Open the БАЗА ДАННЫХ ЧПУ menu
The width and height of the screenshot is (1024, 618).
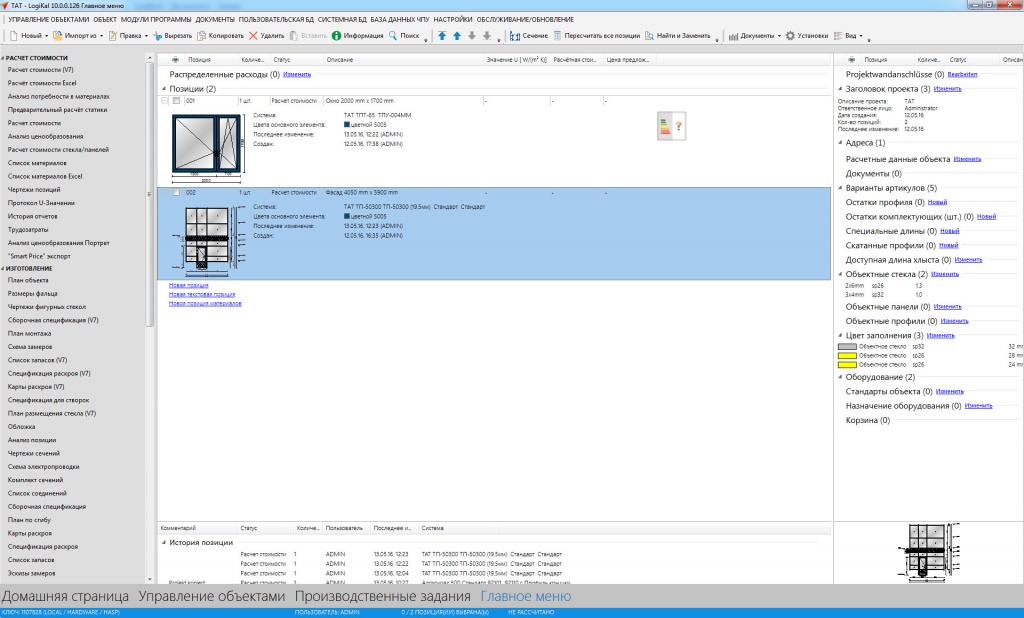tap(400, 20)
